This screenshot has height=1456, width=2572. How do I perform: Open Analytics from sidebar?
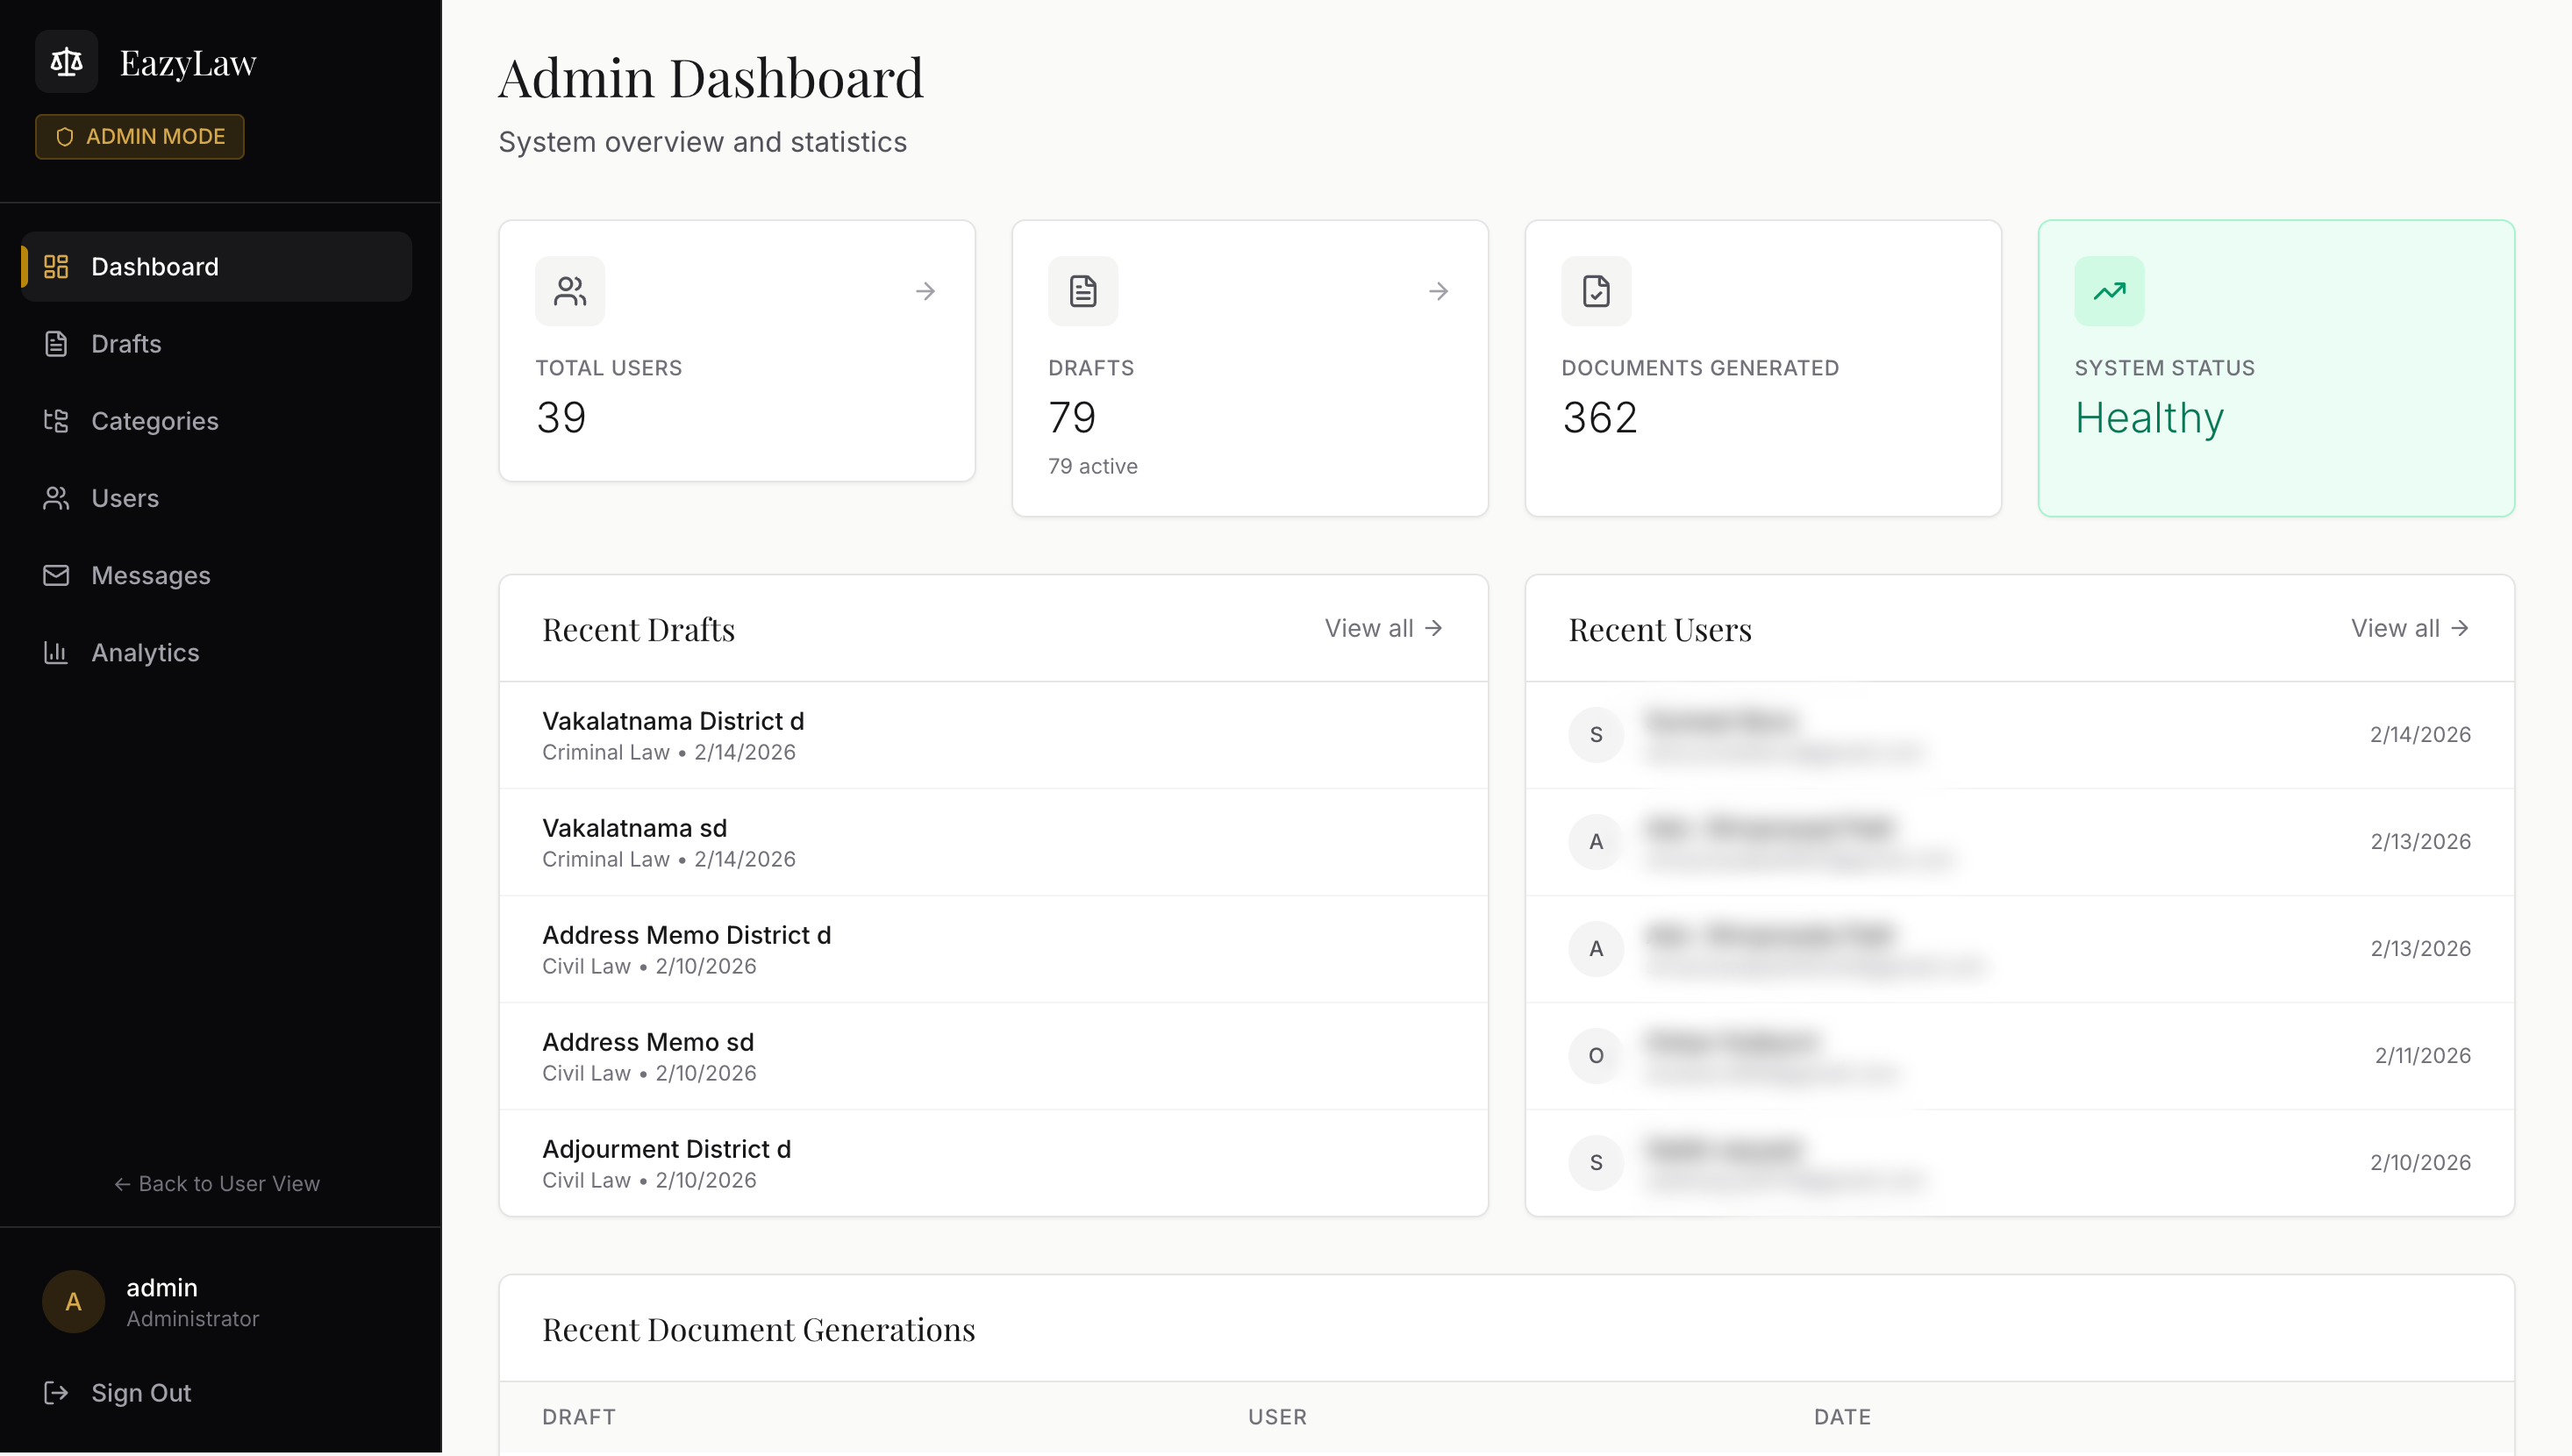point(145,652)
